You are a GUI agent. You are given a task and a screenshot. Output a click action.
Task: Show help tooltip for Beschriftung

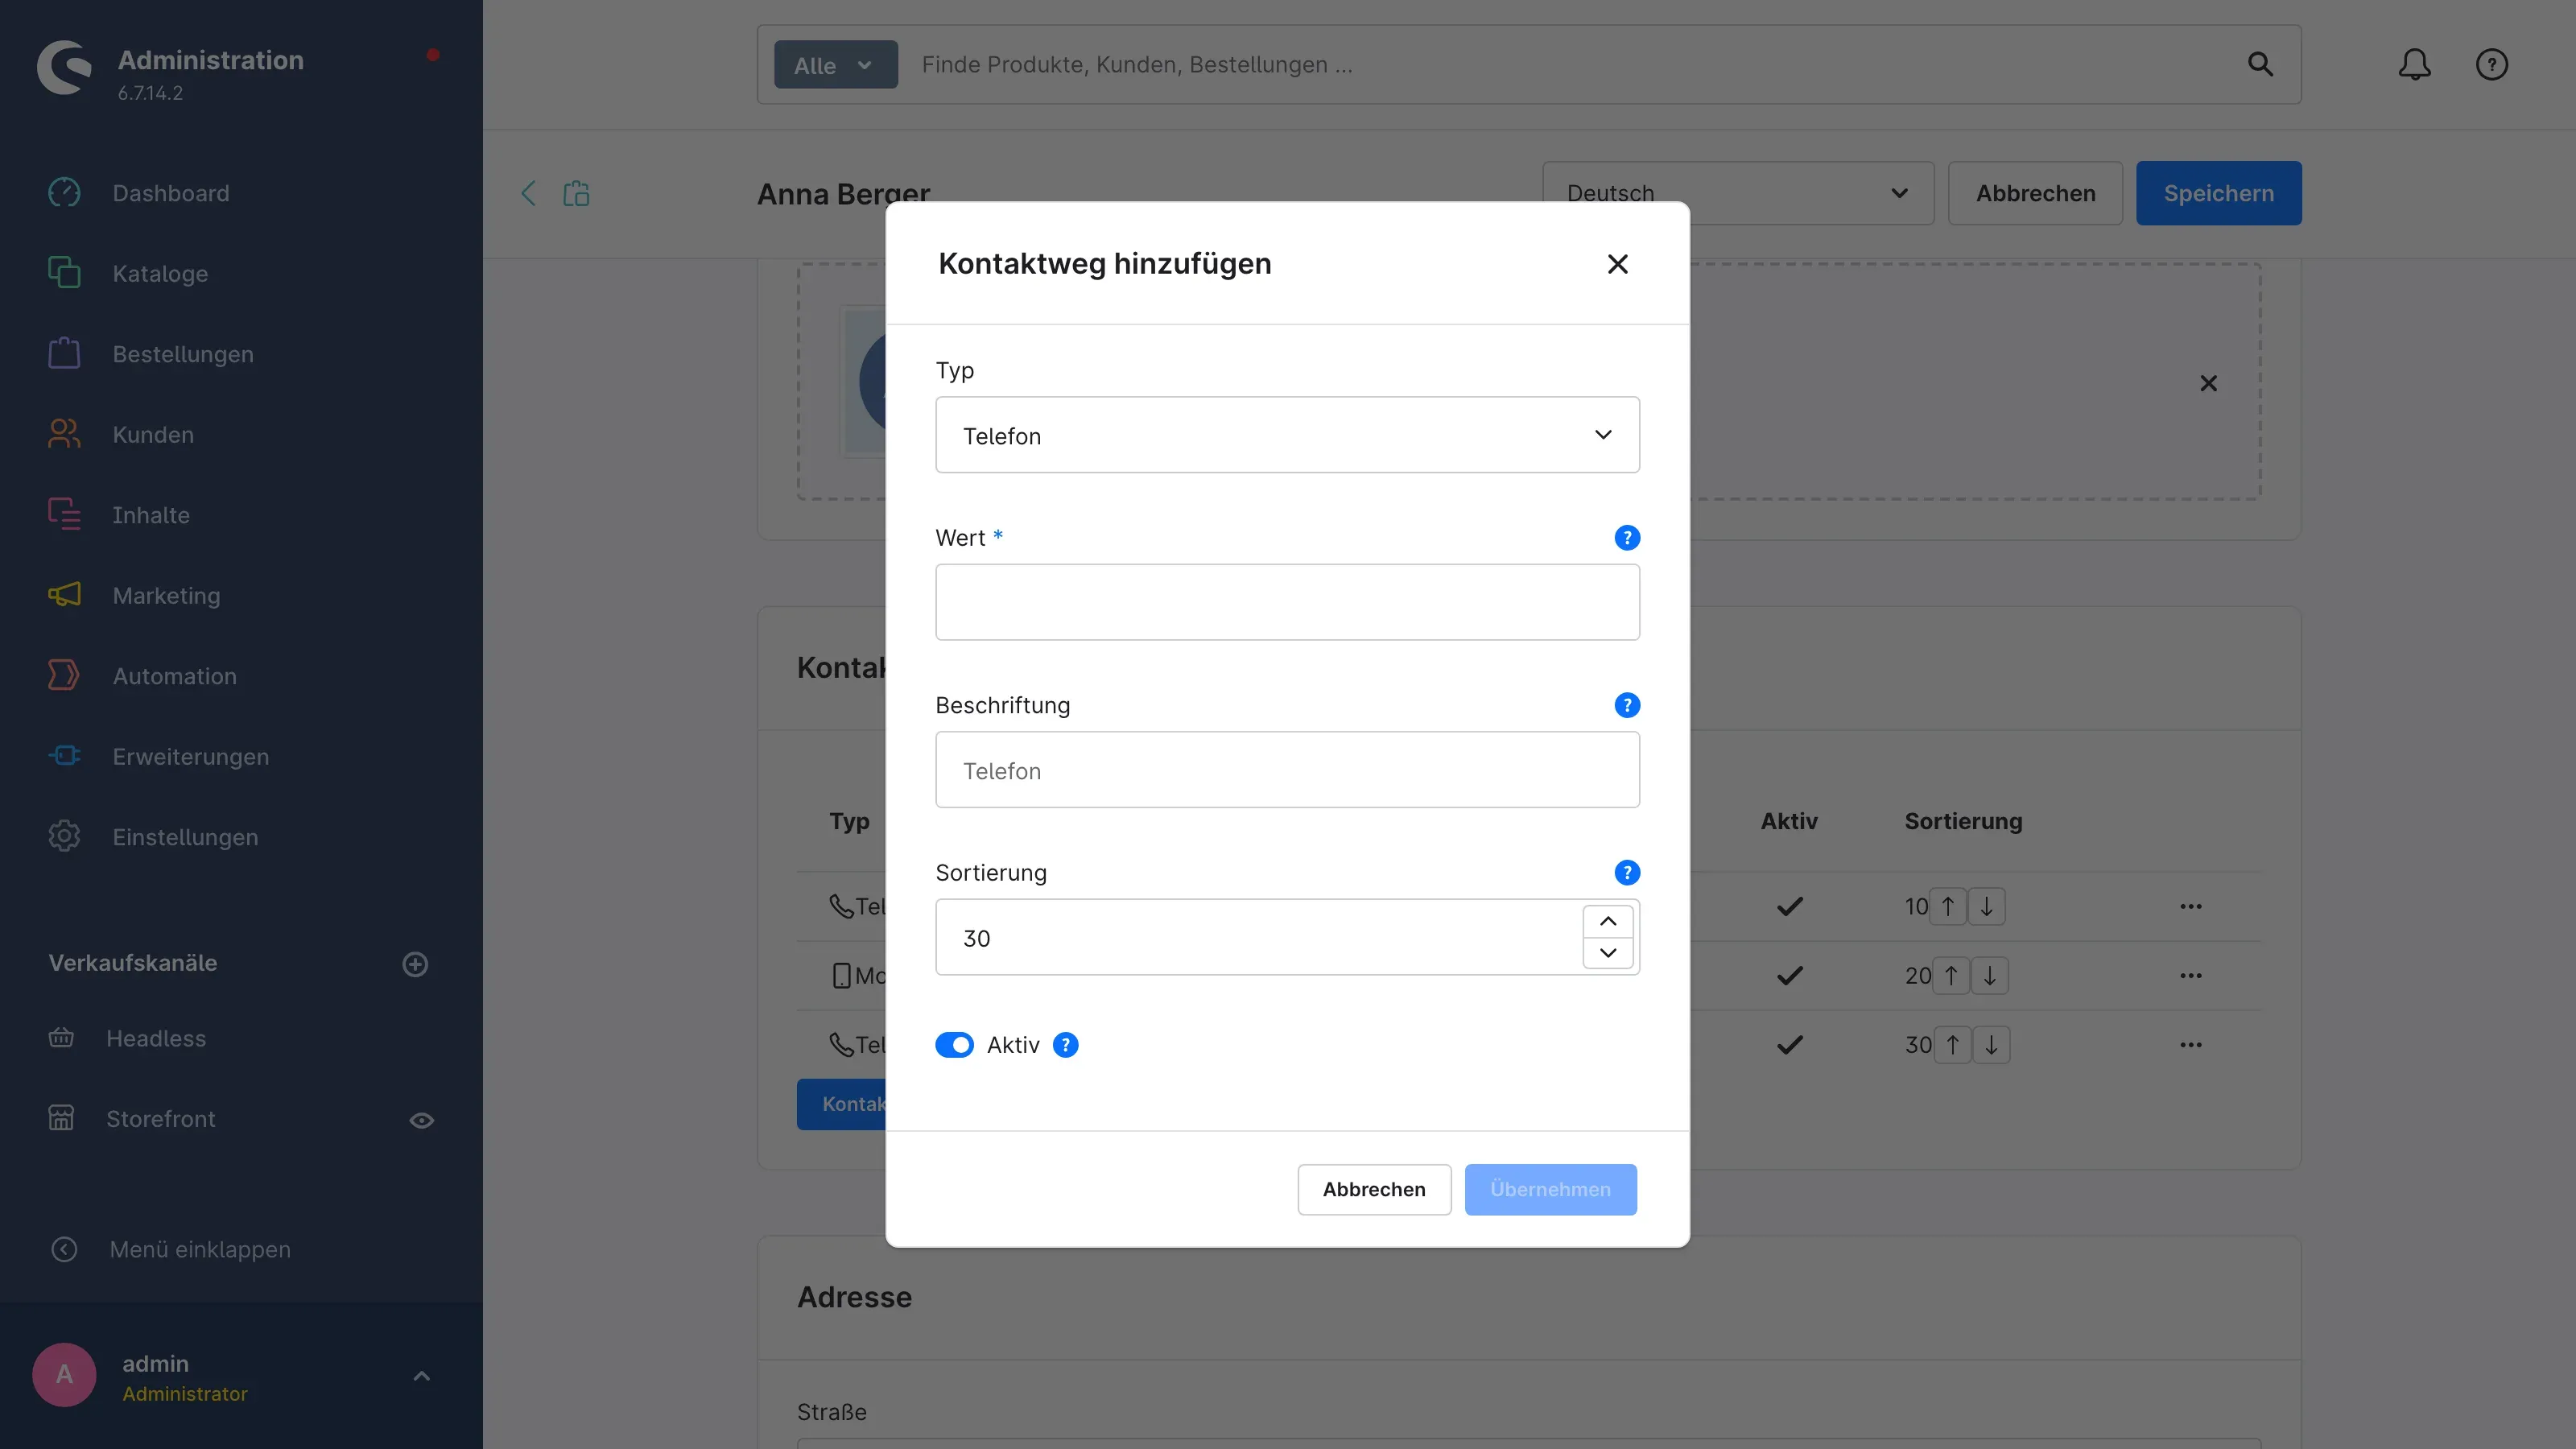1627,705
